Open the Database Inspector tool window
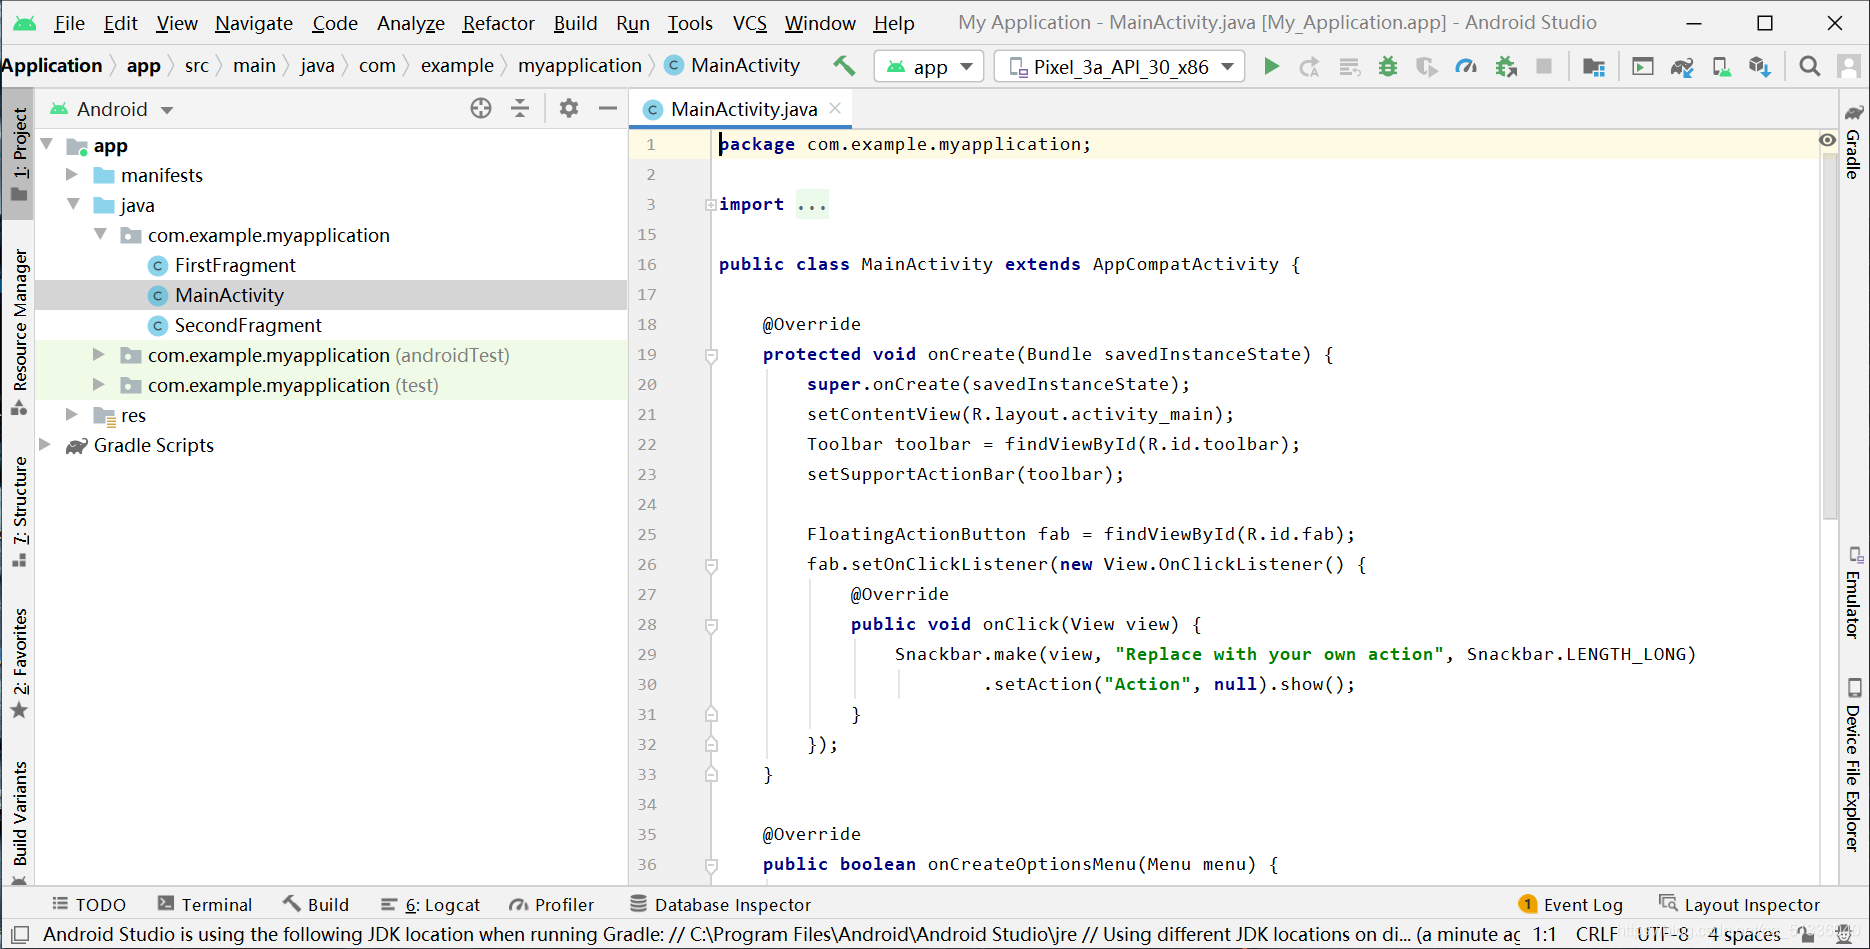This screenshot has height=949, width=1870. coord(720,904)
